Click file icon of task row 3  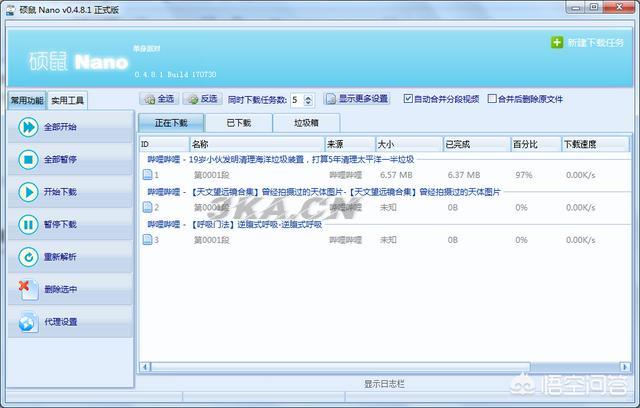point(147,239)
